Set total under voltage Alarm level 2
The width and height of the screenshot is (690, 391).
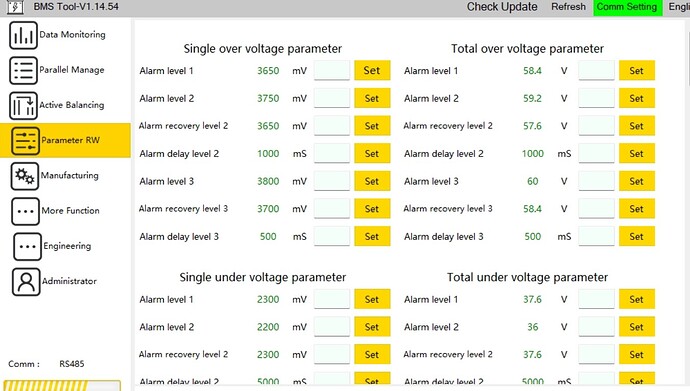click(x=637, y=327)
